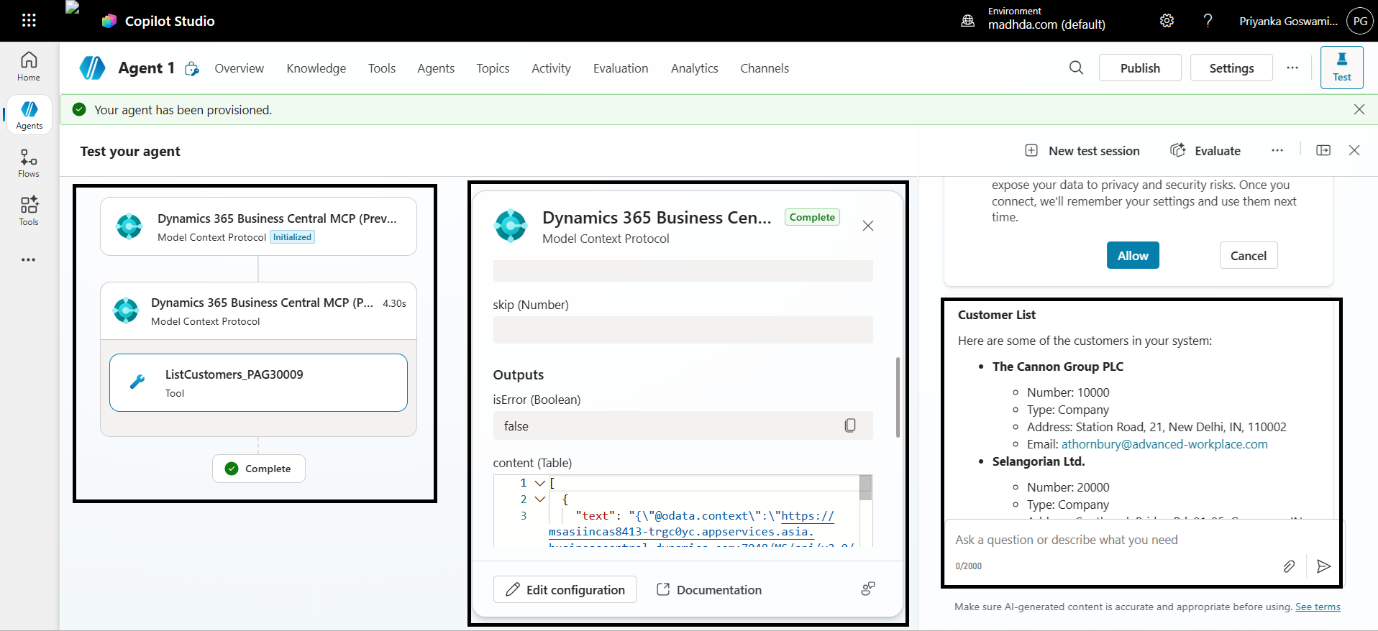The image size is (1378, 631).
Task: Open the gear icon beside Documentation
Action: [x=867, y=589]
